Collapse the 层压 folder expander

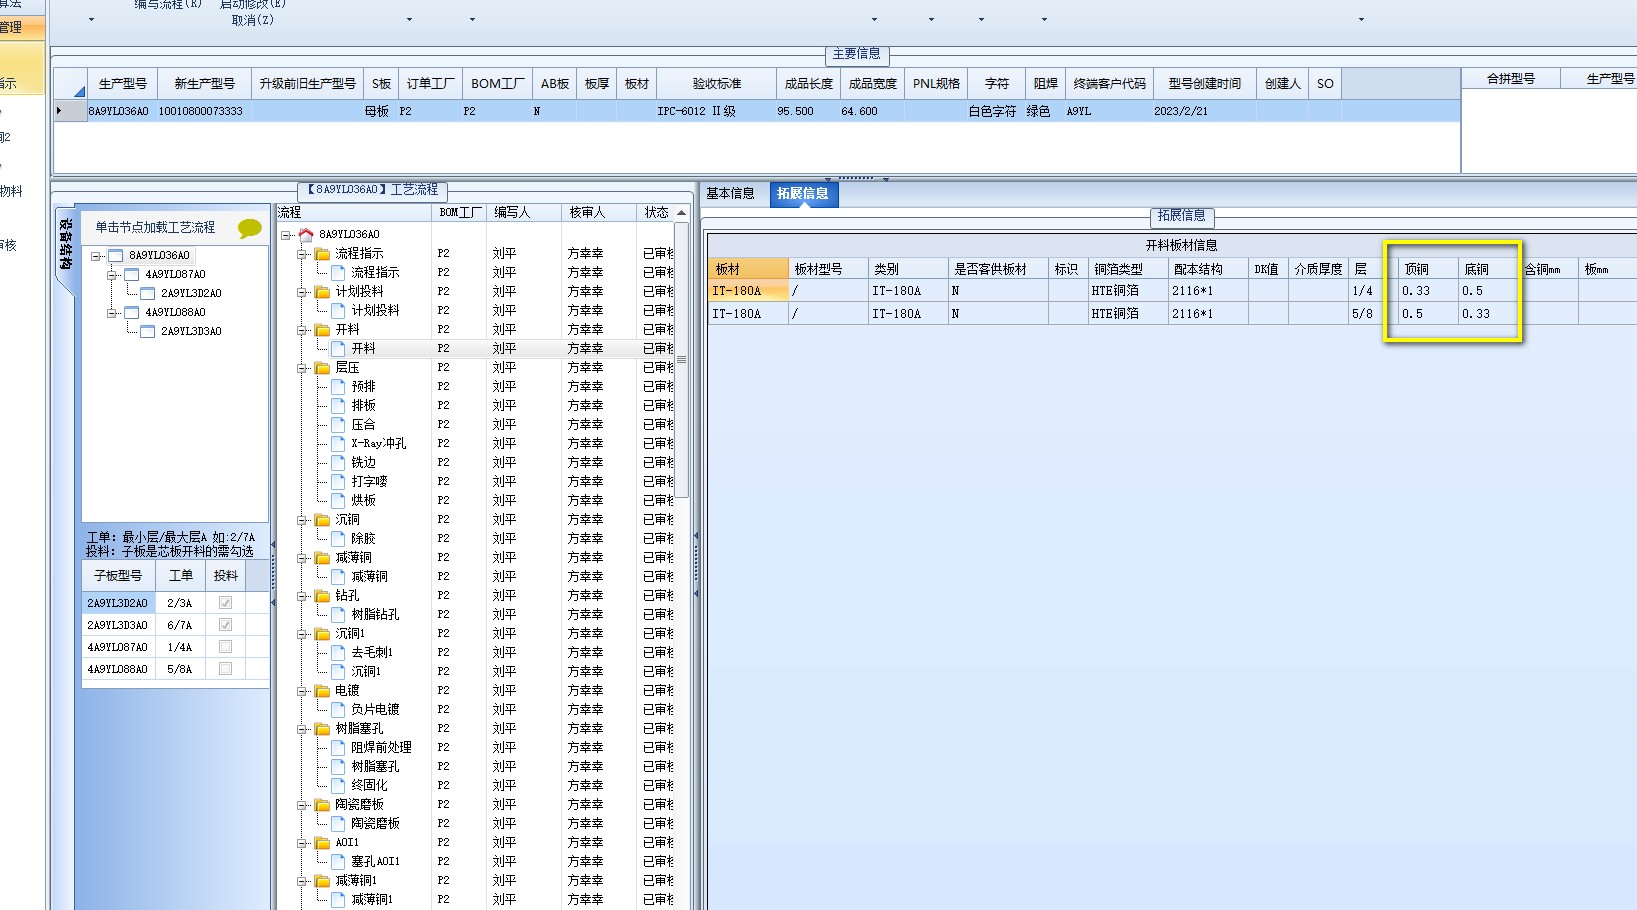302,368
